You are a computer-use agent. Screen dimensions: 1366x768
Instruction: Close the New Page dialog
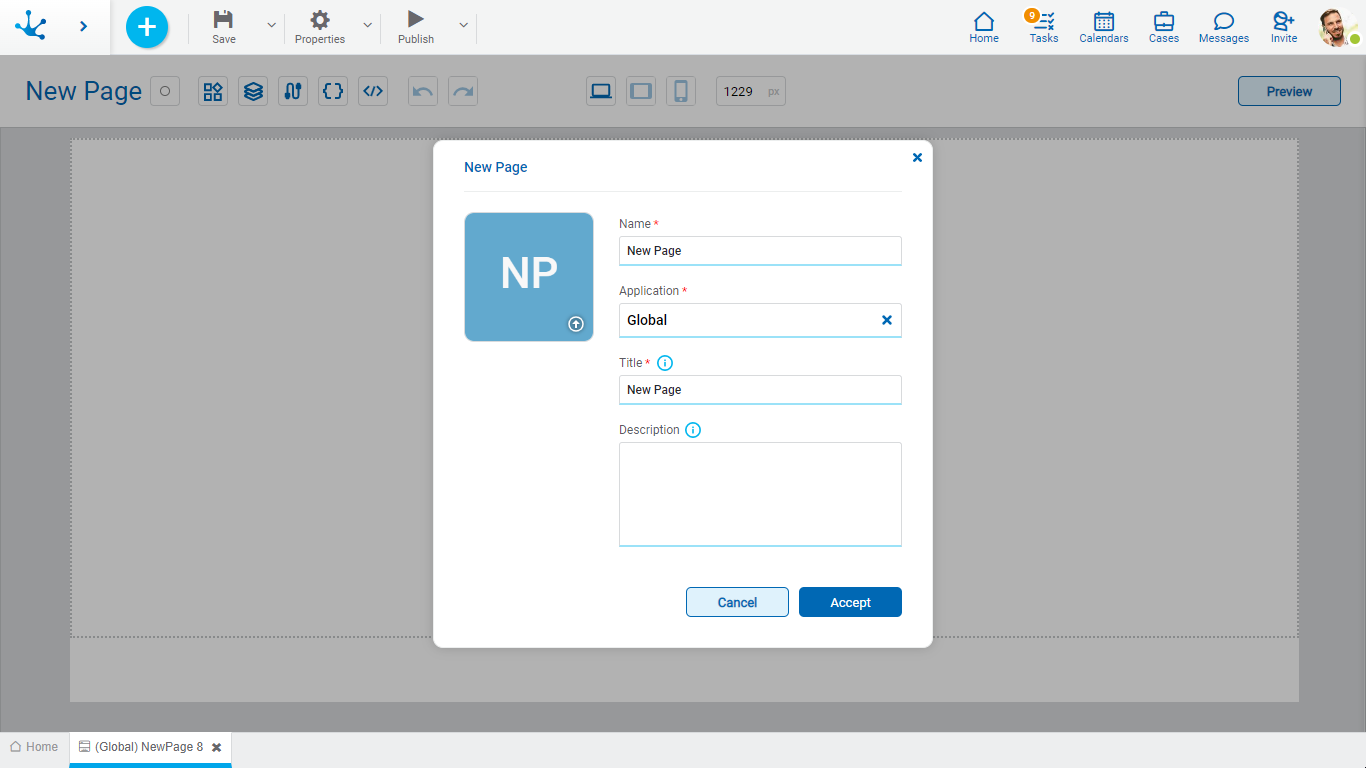[917, 157]
